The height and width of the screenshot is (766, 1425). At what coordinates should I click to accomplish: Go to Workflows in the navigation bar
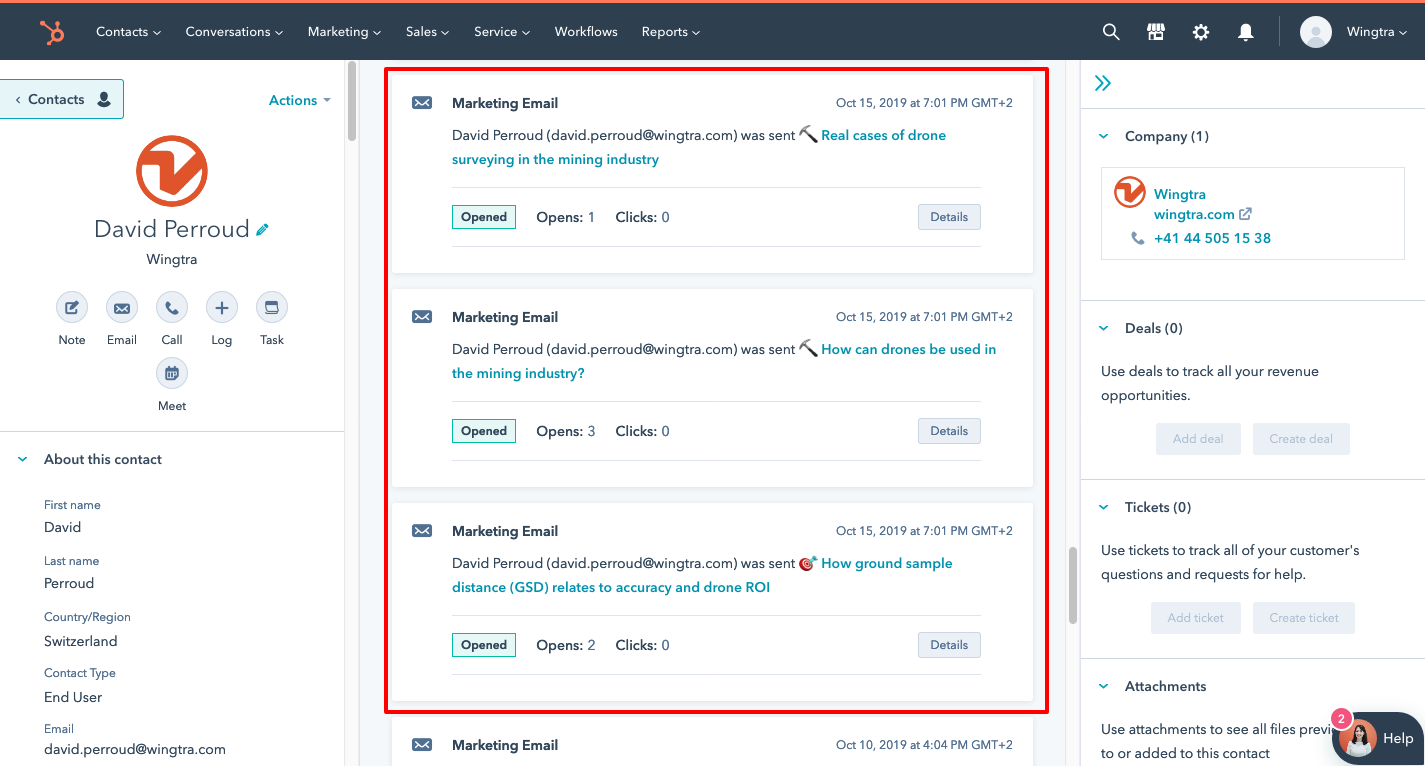tap(586, 32)
